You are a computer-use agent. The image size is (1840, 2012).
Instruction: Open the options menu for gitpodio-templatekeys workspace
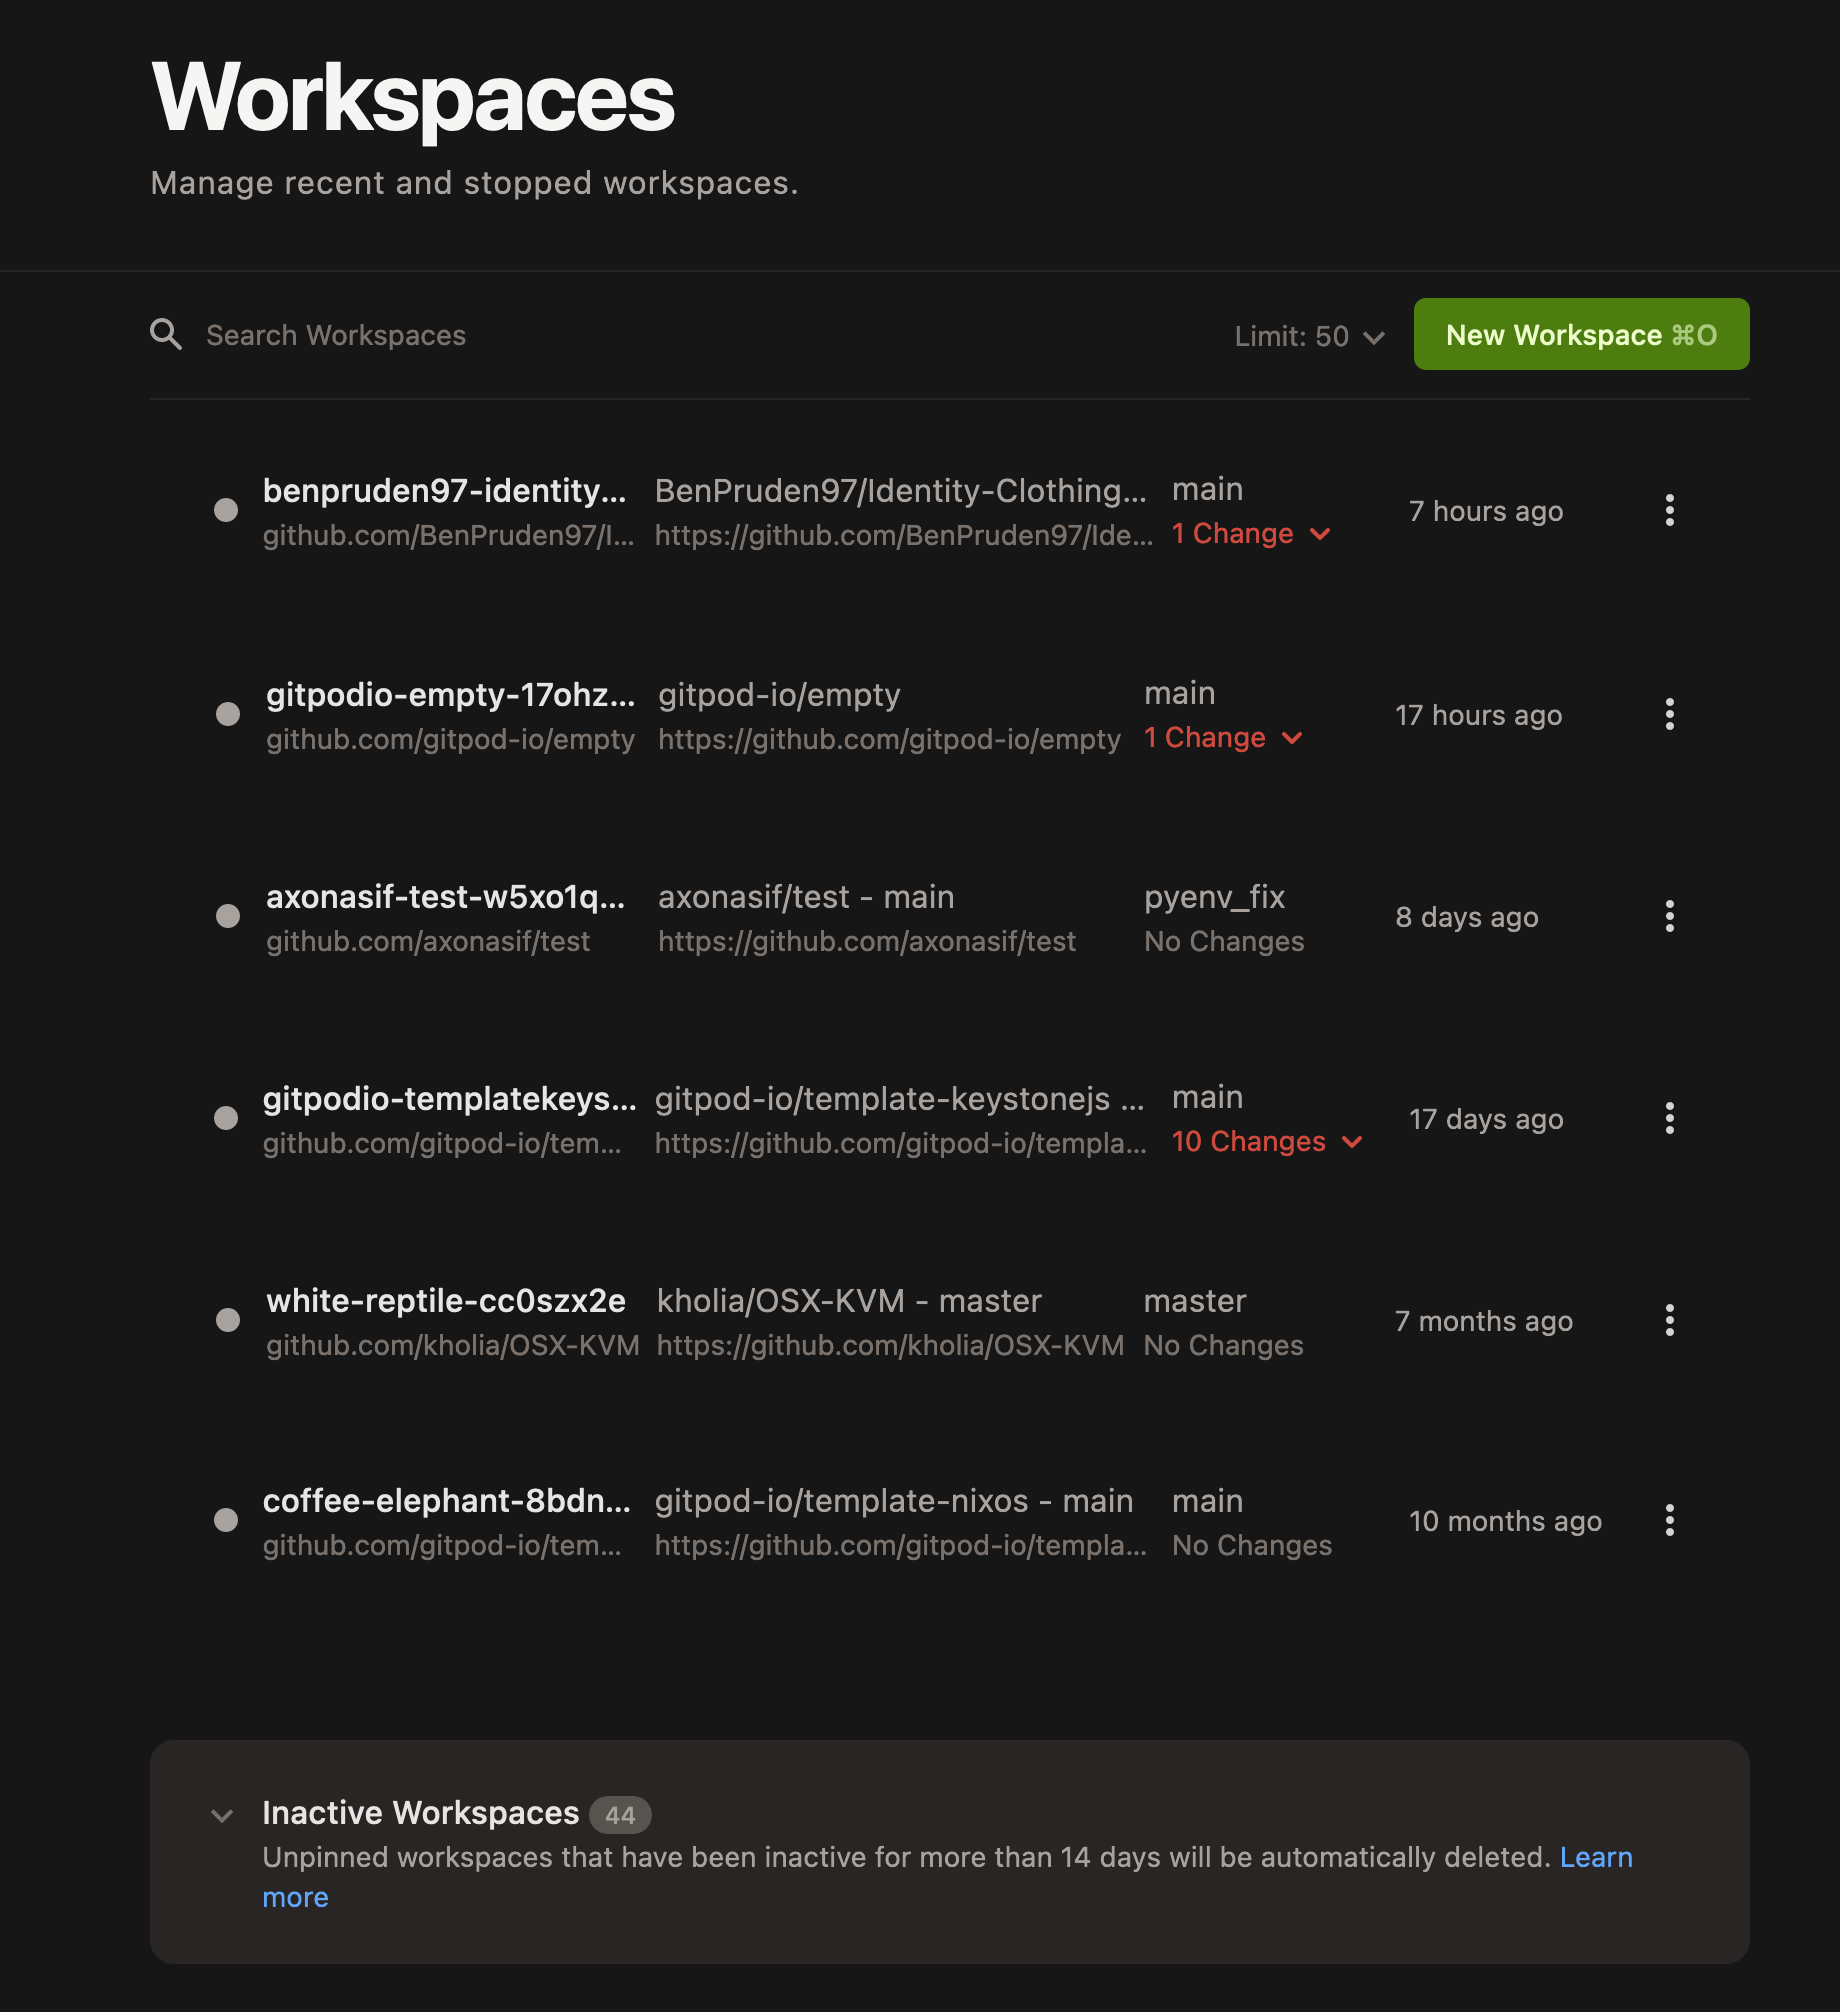[x=1670, y=1119]
